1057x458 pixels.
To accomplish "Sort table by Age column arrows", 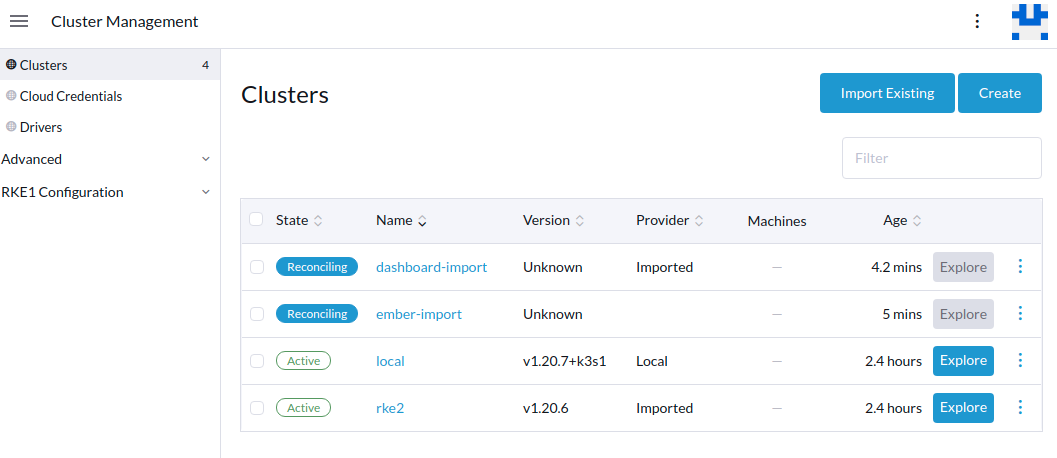I will pos(917,221).
